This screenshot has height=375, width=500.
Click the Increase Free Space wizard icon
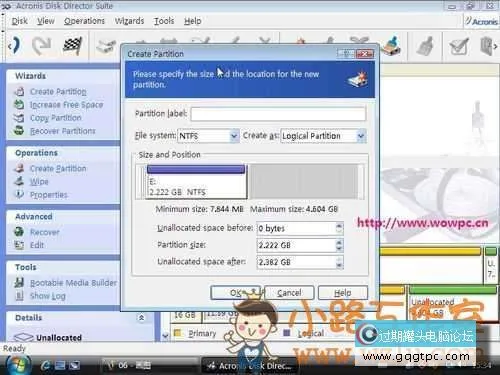click(19, 105)
